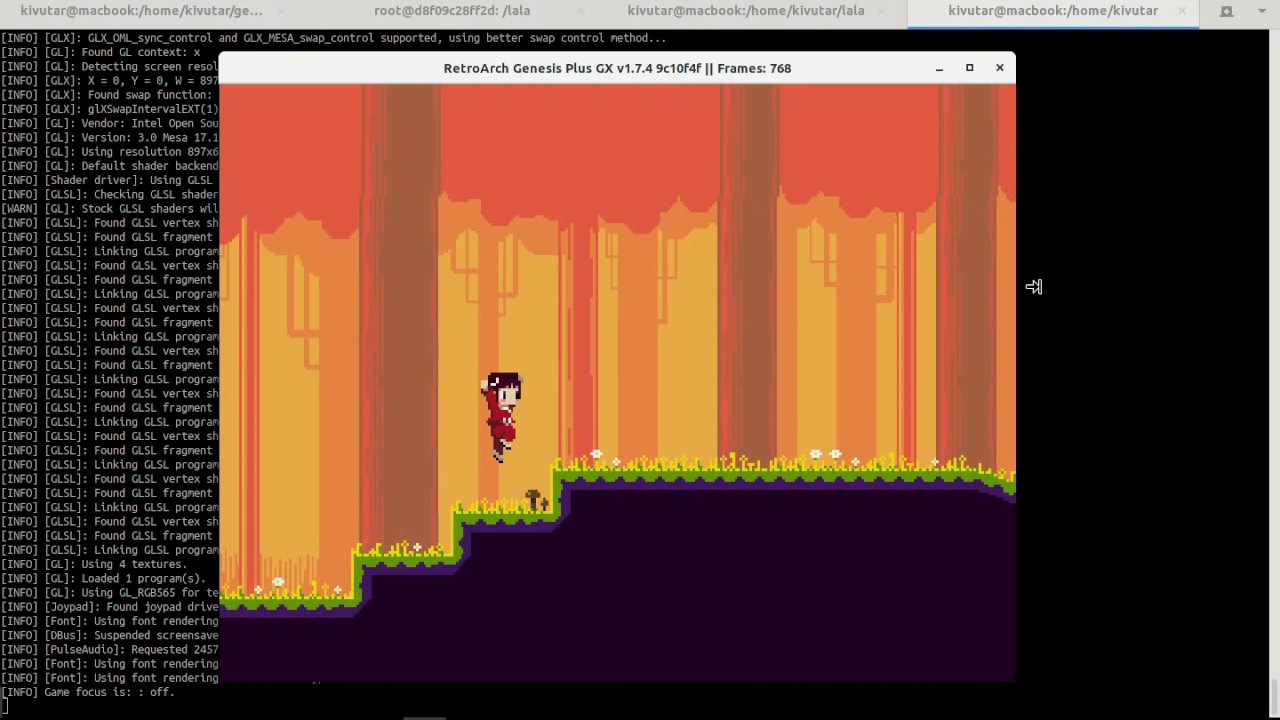Select the kivutar@macbook:/home/kivutar tab
This screenshot has width=1280, height=720.
tap(1053, 11)
